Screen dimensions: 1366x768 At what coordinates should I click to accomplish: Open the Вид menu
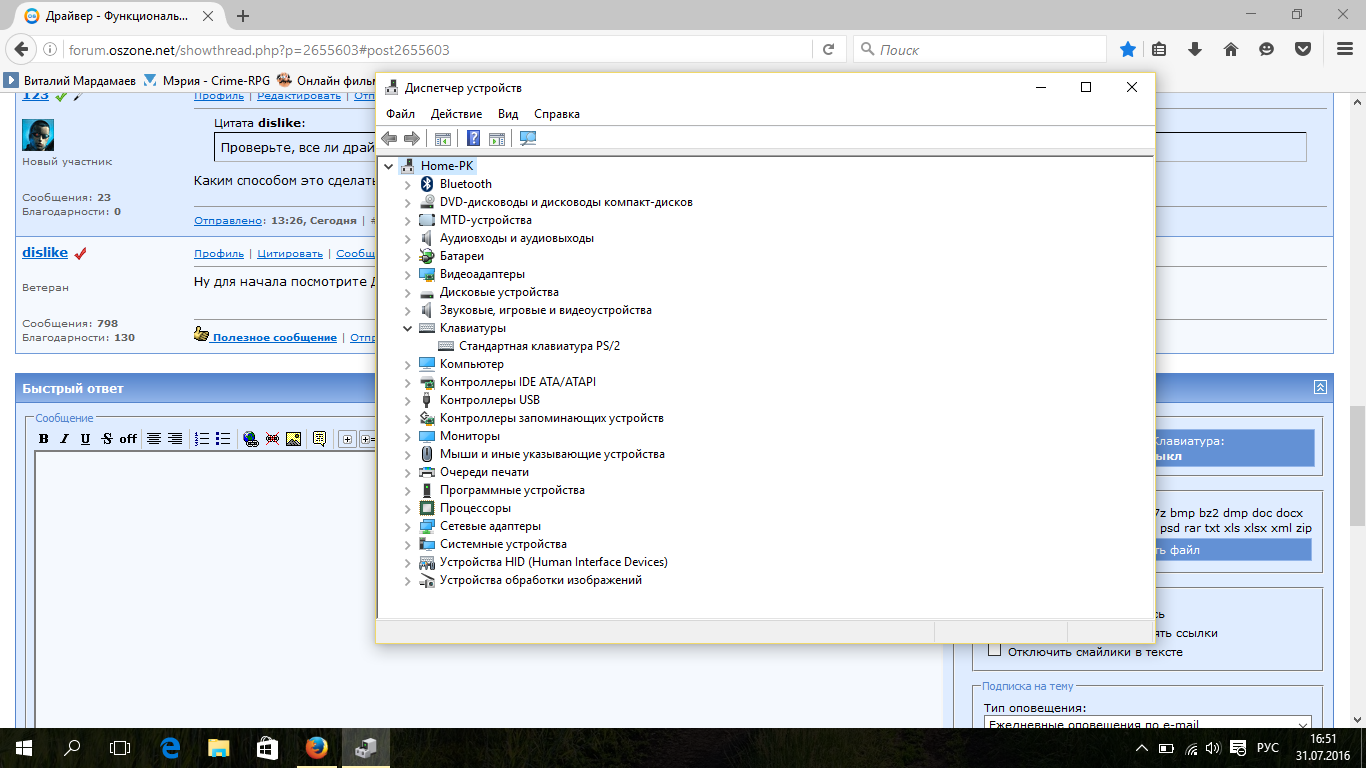coord(508,114)
